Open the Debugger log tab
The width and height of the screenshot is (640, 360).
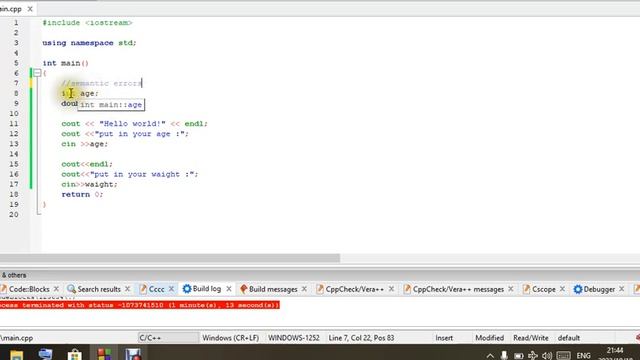pos(599,289)
